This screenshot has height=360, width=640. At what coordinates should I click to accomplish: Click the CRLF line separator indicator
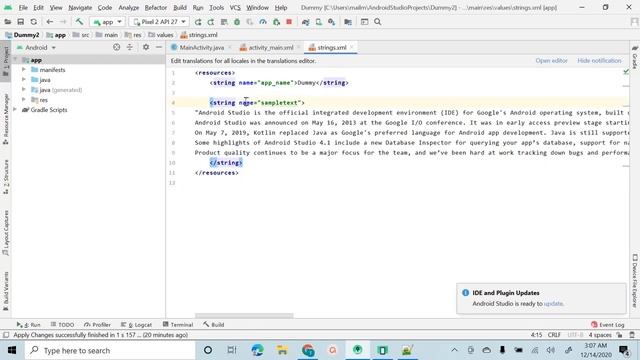click(x=554, y=335)
